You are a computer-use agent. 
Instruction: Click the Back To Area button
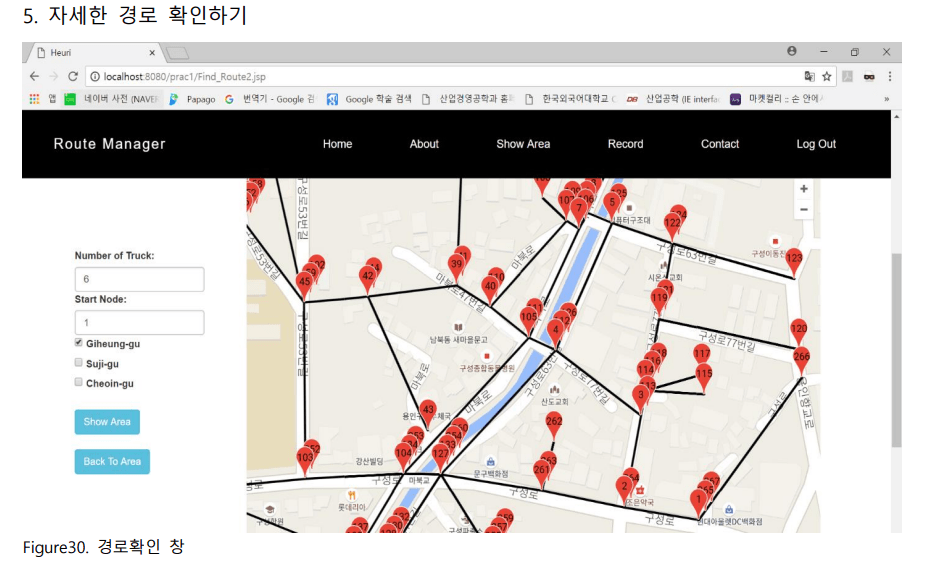(x=112, y=461)
